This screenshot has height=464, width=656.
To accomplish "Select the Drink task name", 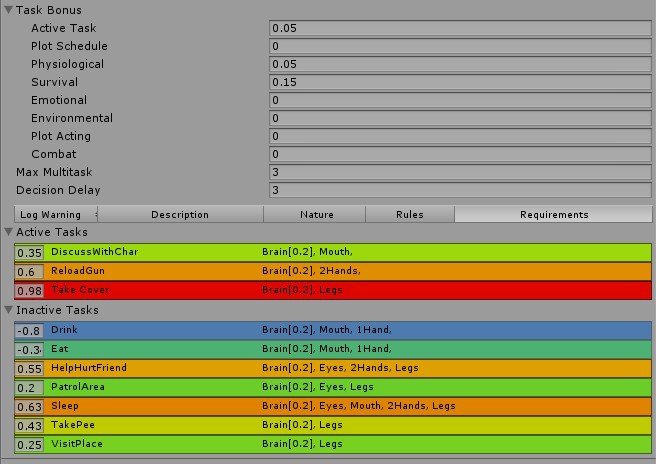I will point(64,330).
